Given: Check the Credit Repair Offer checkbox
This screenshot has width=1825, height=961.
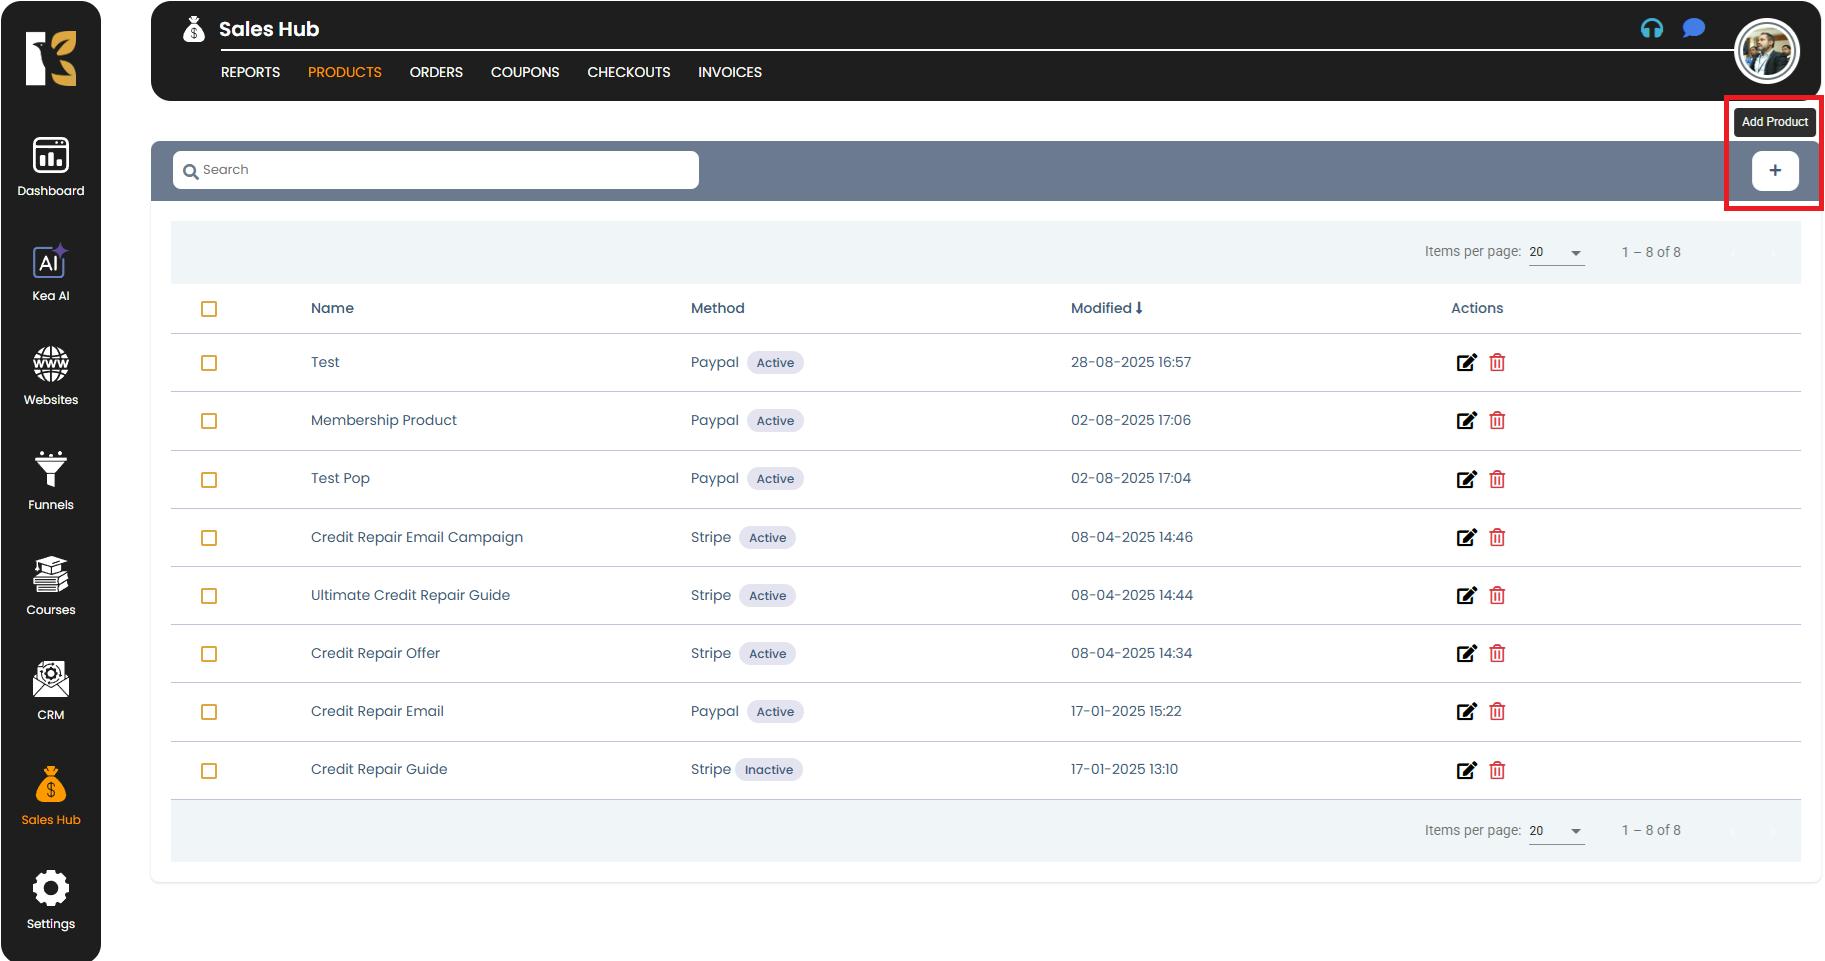Looking at the screenshot, I should pos(209,654).
